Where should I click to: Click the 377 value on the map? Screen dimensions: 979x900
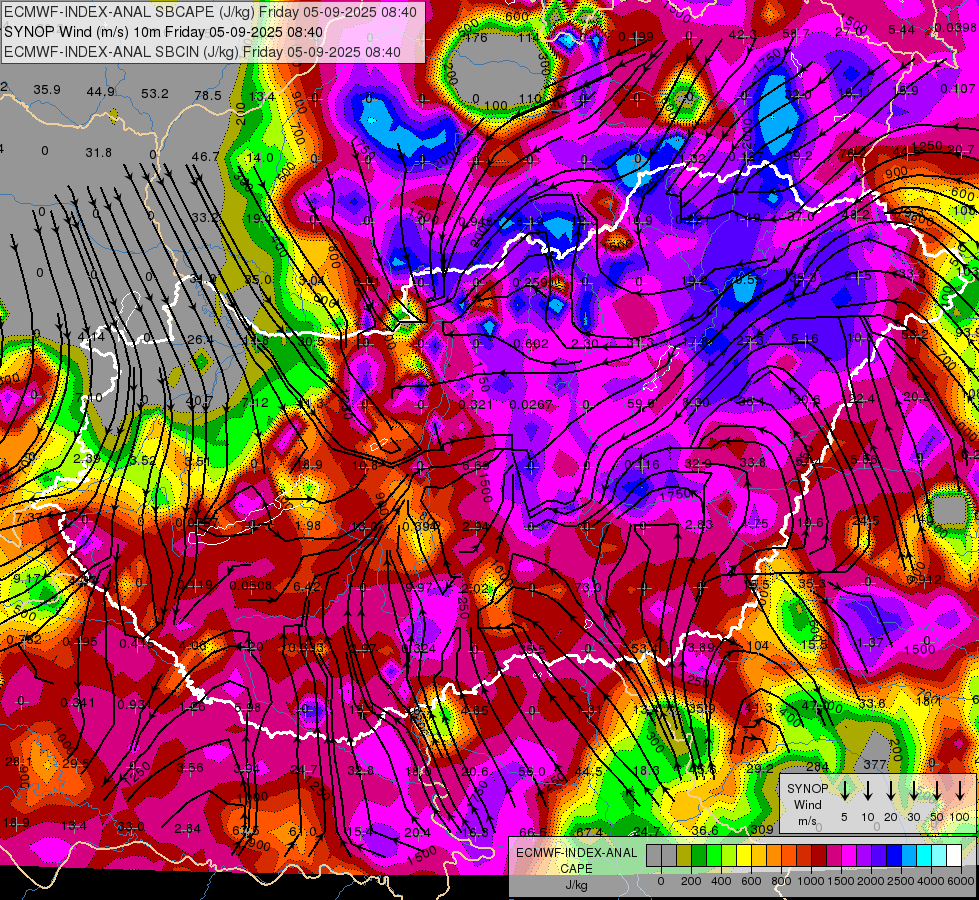click(875, 764)
